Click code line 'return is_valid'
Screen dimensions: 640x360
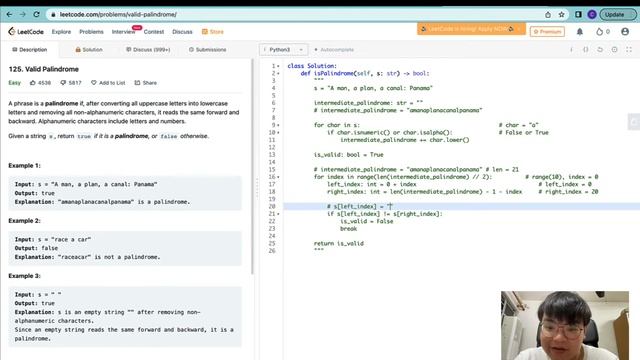tap(338, 244)
